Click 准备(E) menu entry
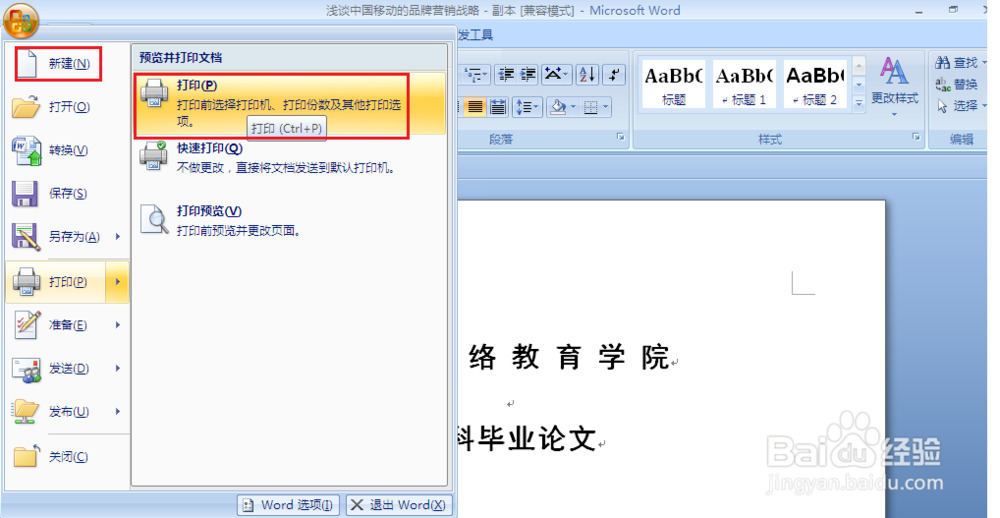The width and height of the screenshot is (1000, 518). [68, 325]
